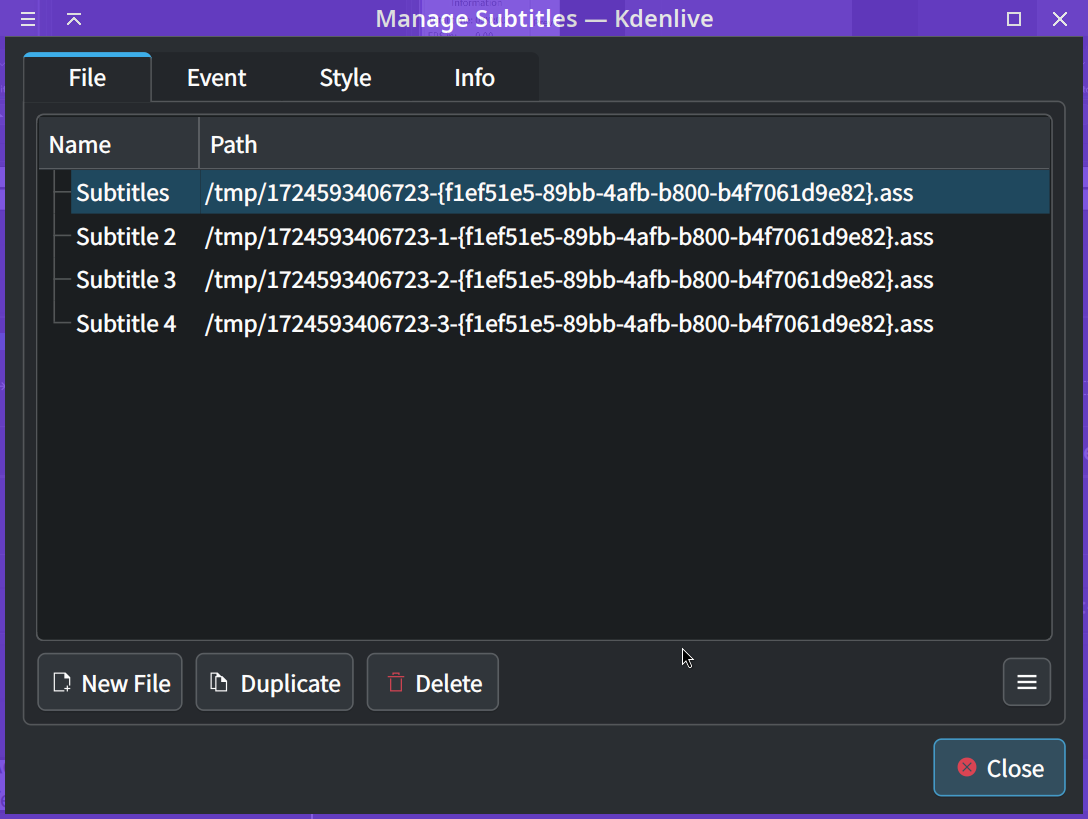Select Subtitle 2 in the list

pyautogui.click(x=126, y=237)
